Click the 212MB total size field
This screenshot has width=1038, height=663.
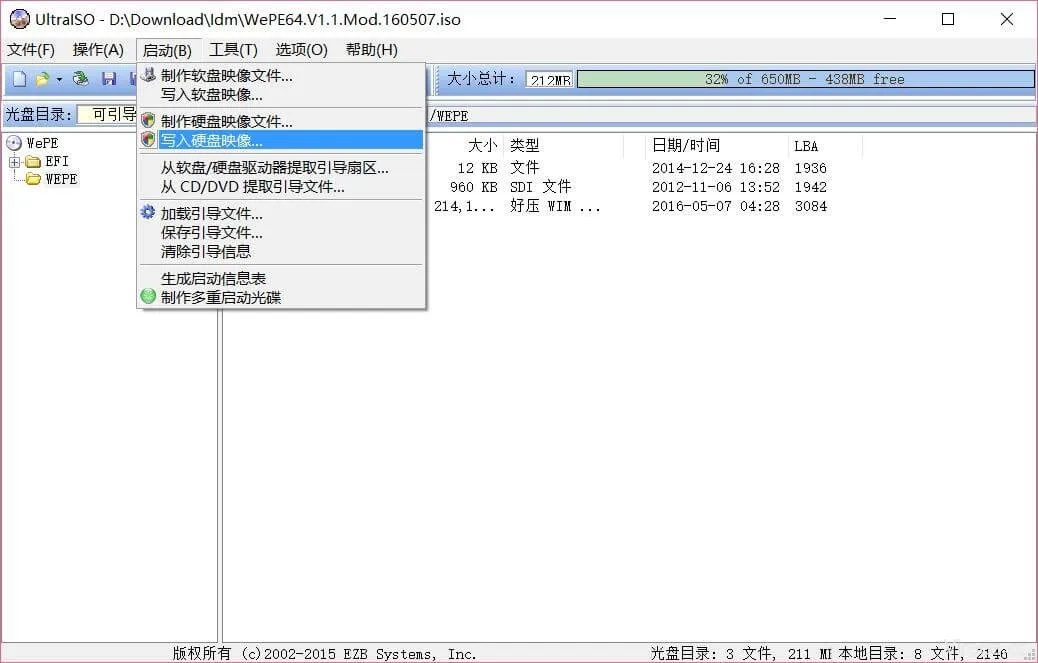click(549, 79)
